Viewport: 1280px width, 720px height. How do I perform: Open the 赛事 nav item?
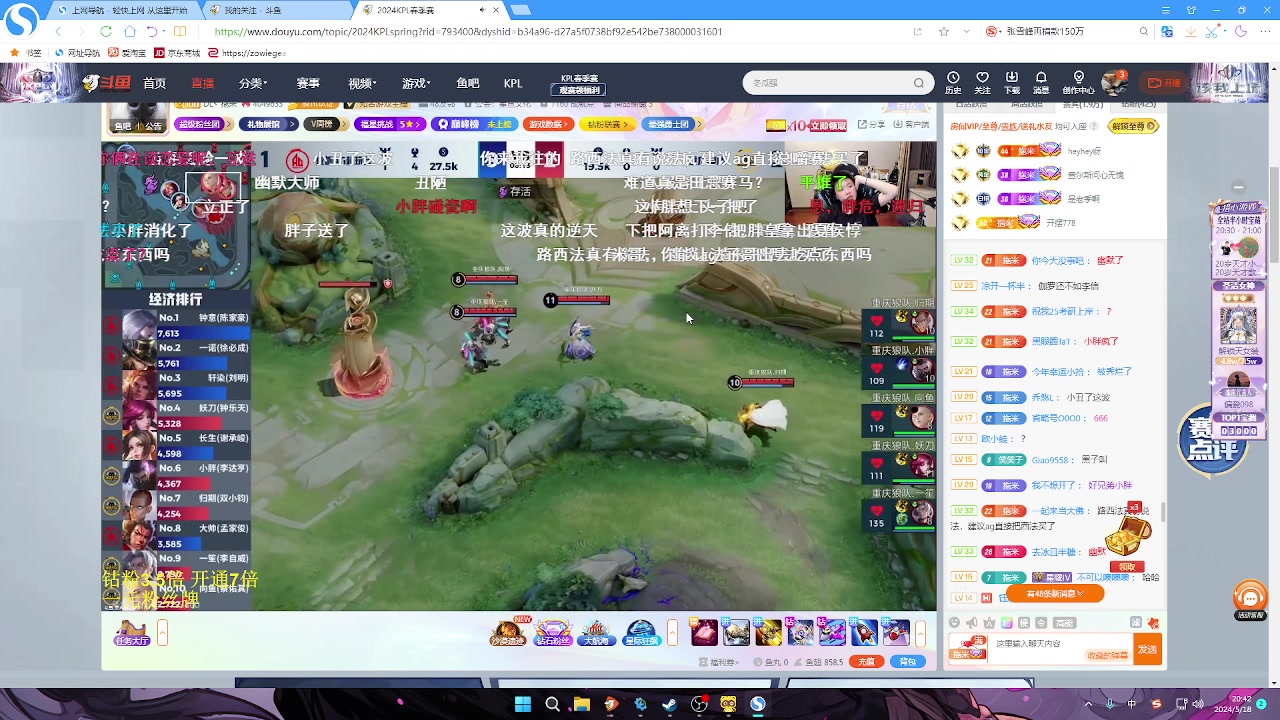(x=308, y=83)
